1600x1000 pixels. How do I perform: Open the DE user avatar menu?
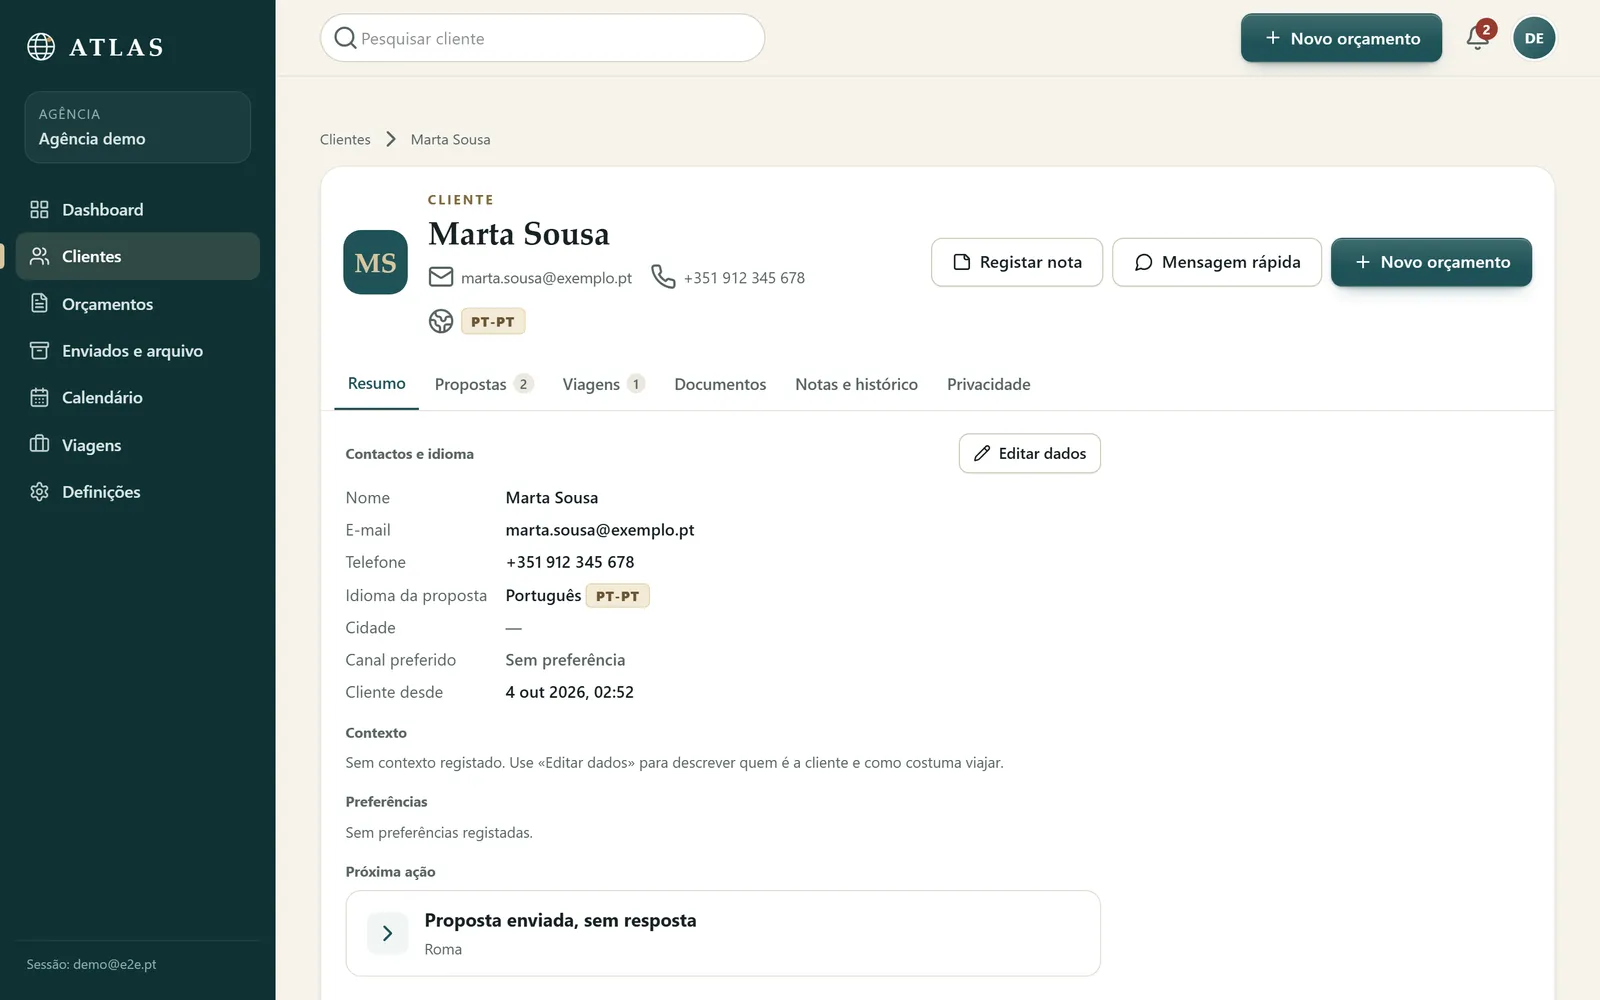[1534, 38]
